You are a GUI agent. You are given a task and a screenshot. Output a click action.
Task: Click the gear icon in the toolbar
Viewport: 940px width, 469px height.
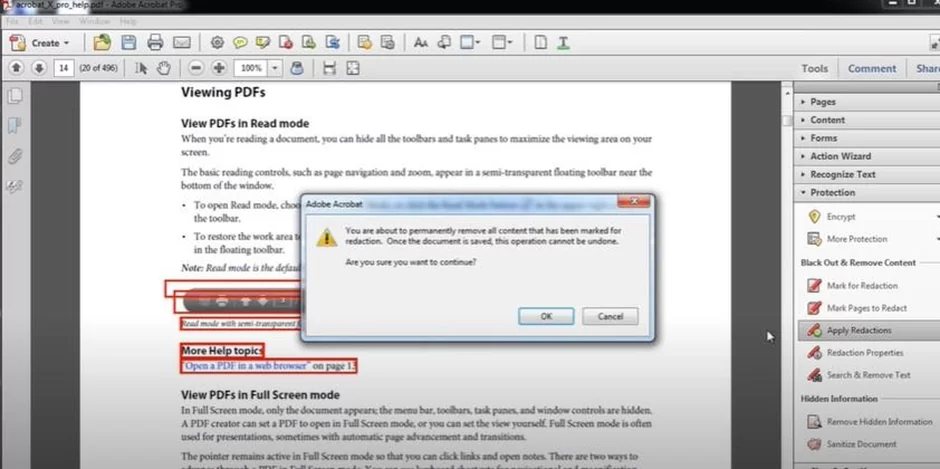pos(217,43)
